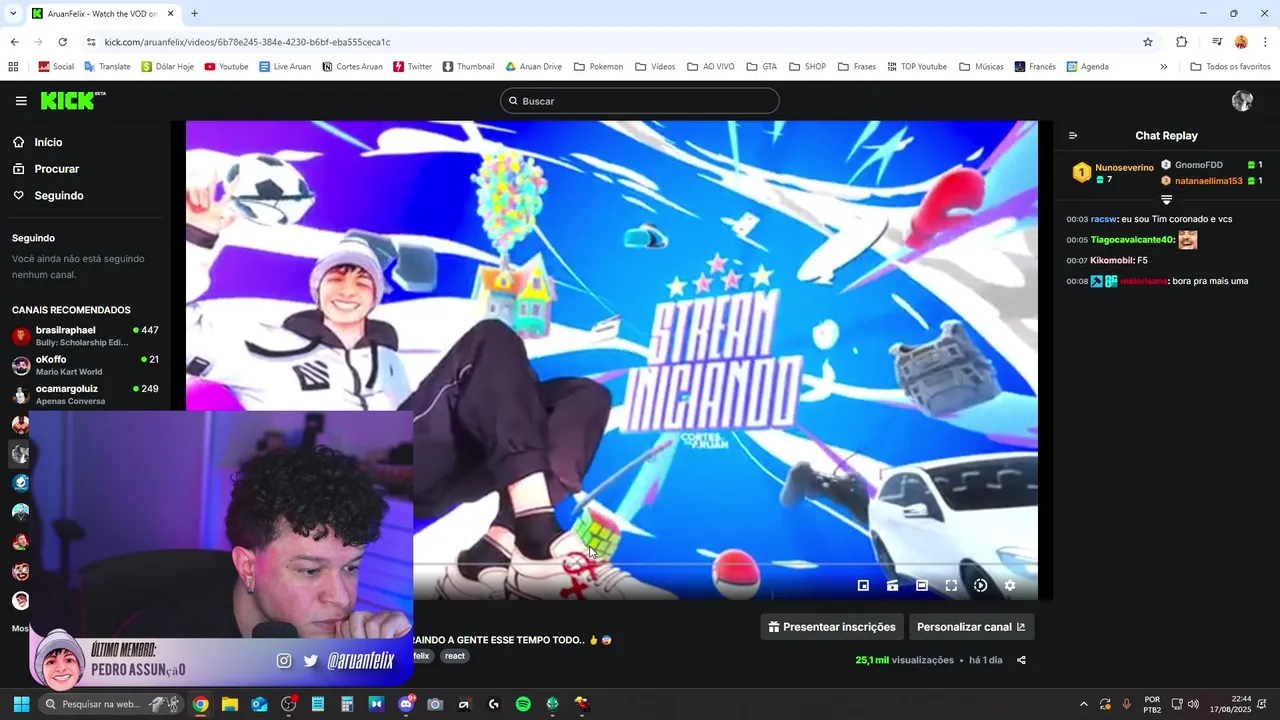Open Todos os favoritos folder
Image resolution: width=1280 pixels, height=720 pixels.
[x=1230, y=67]
